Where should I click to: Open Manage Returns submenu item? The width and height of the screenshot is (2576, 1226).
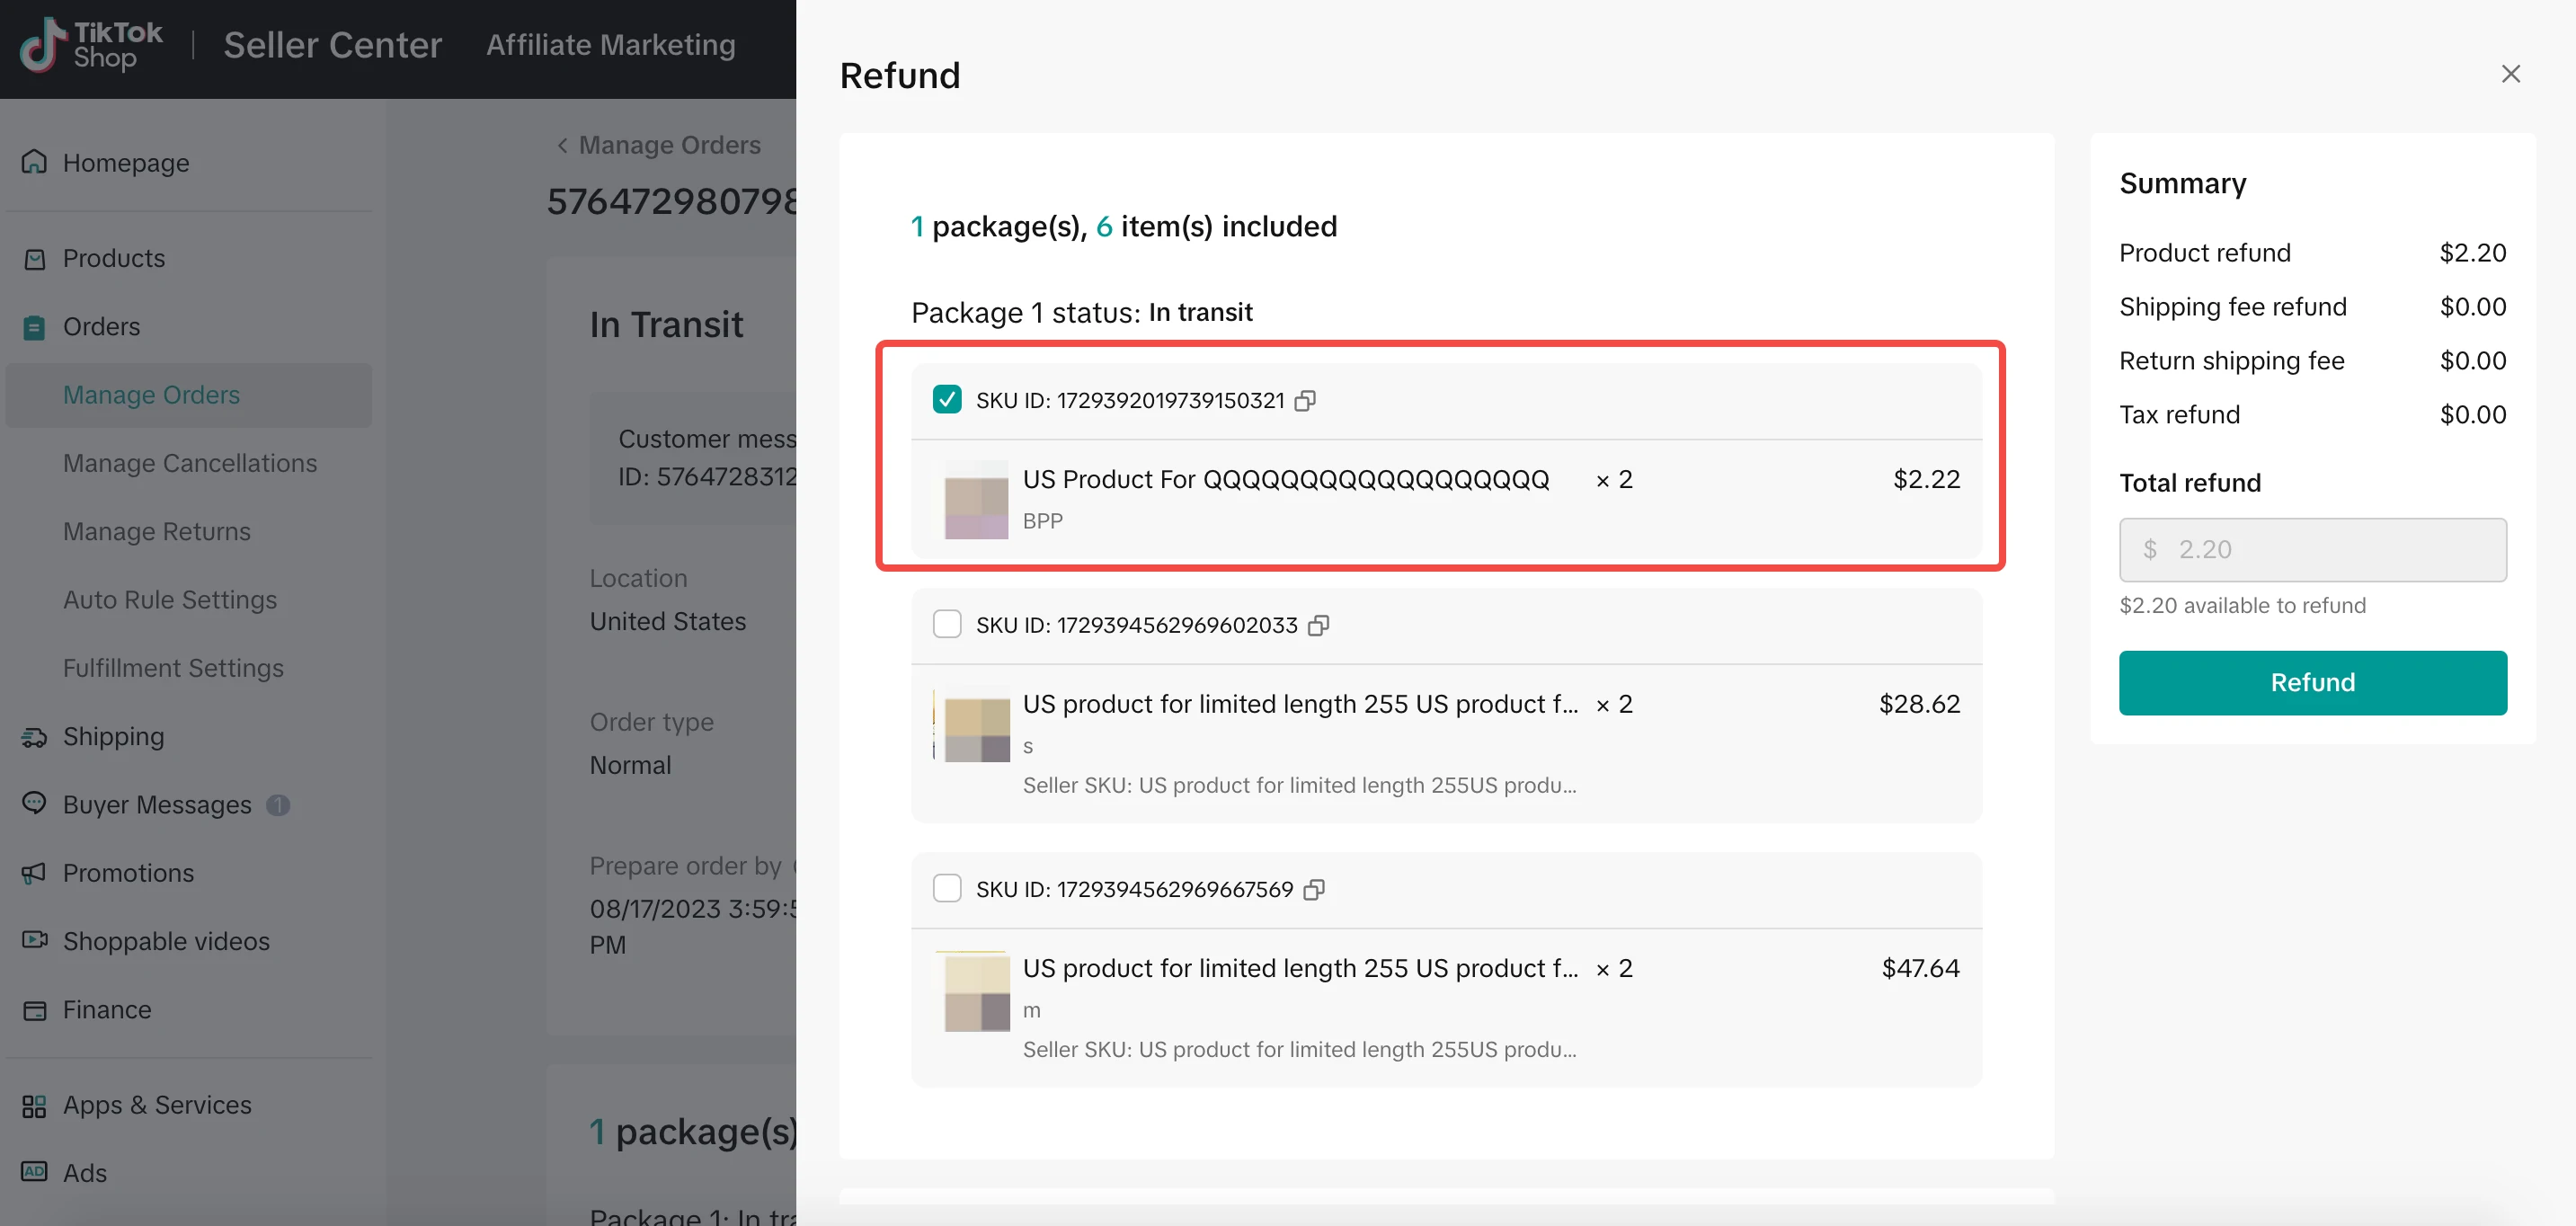[157, 531]
